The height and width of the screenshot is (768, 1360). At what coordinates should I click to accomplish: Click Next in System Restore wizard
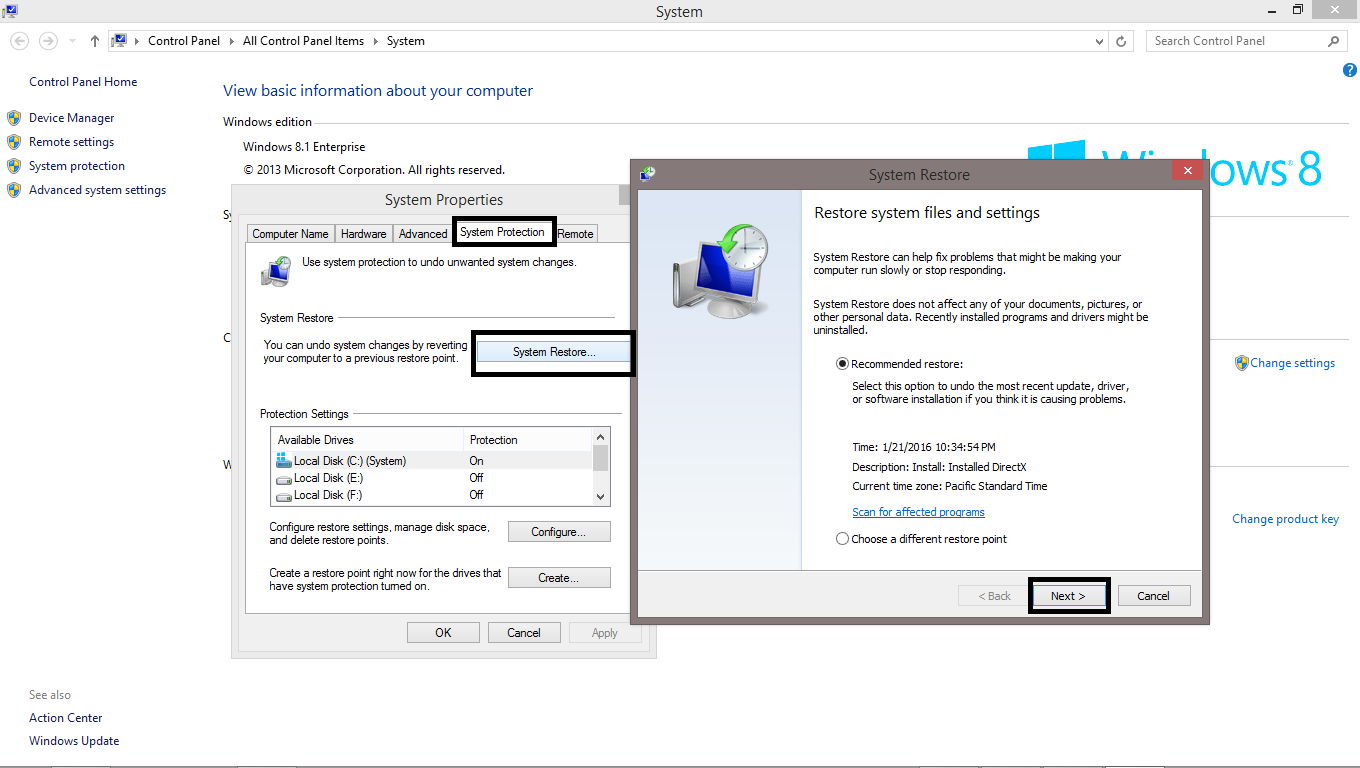click(x=1068, y=596)
